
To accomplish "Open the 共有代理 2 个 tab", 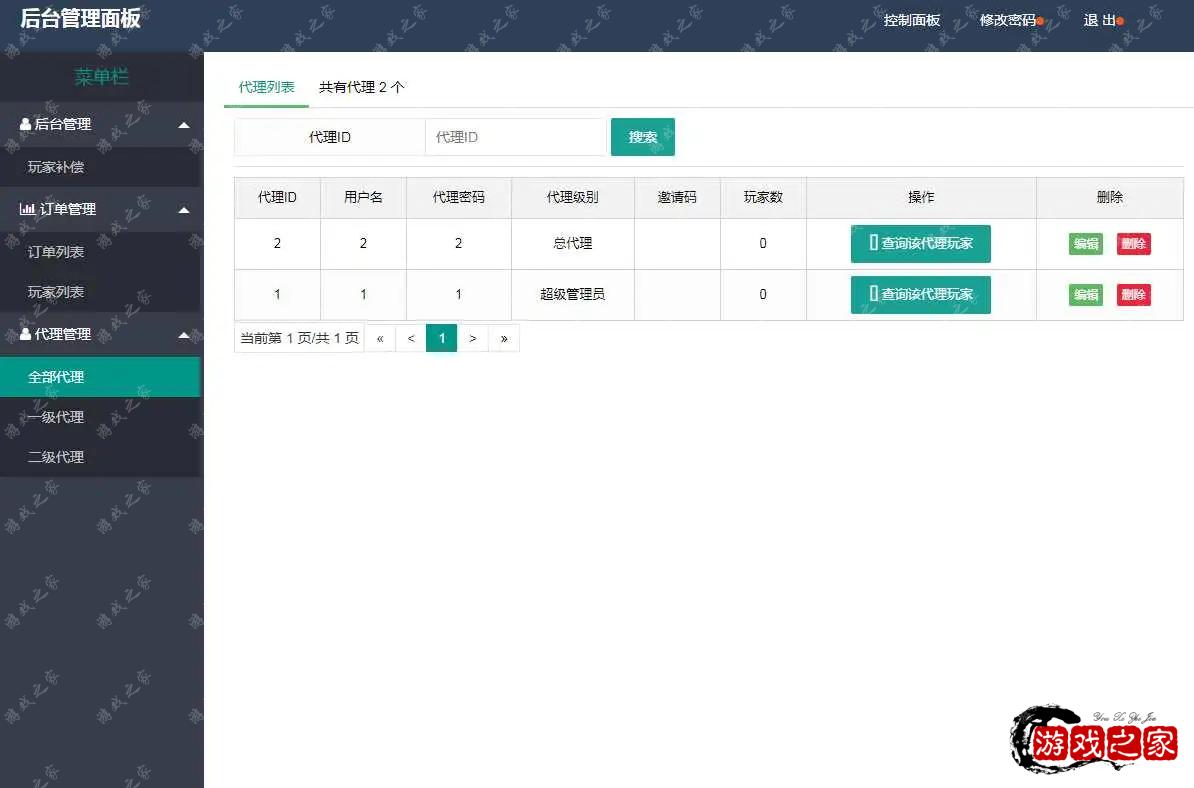I will (x=361, y=87).
